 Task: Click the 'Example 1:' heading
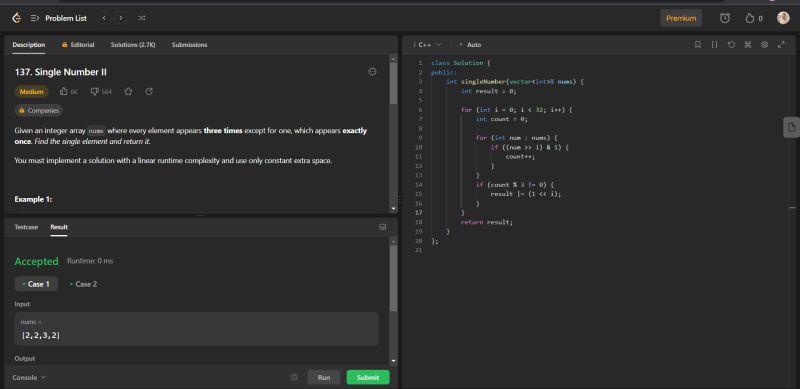pos(33,199)
